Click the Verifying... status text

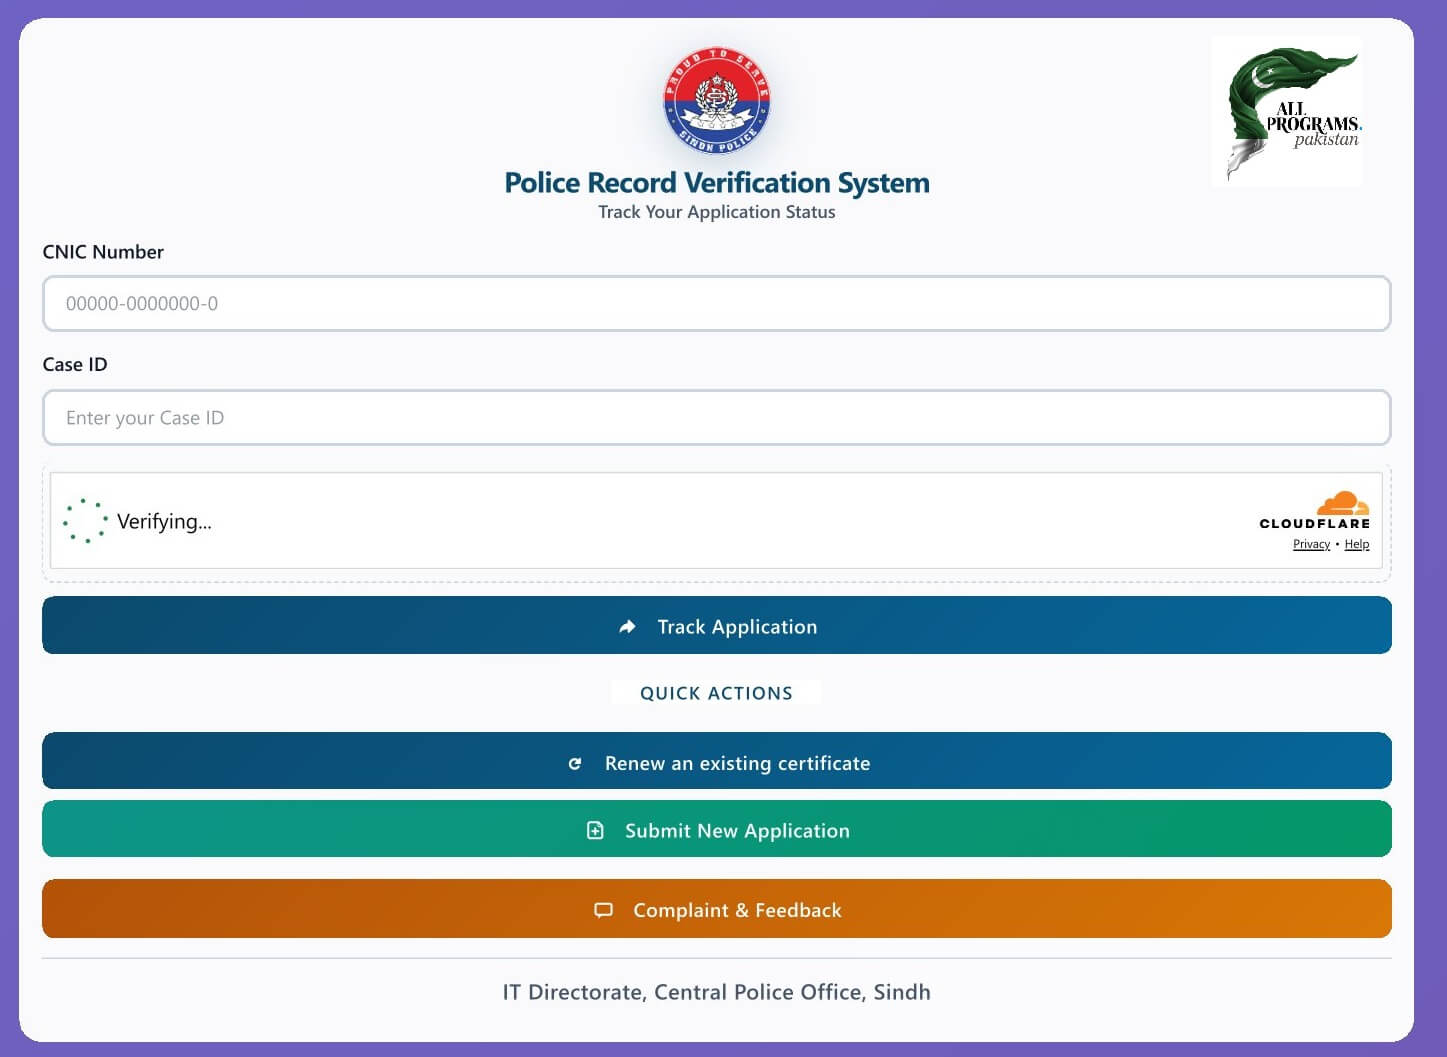click(164, 521)
